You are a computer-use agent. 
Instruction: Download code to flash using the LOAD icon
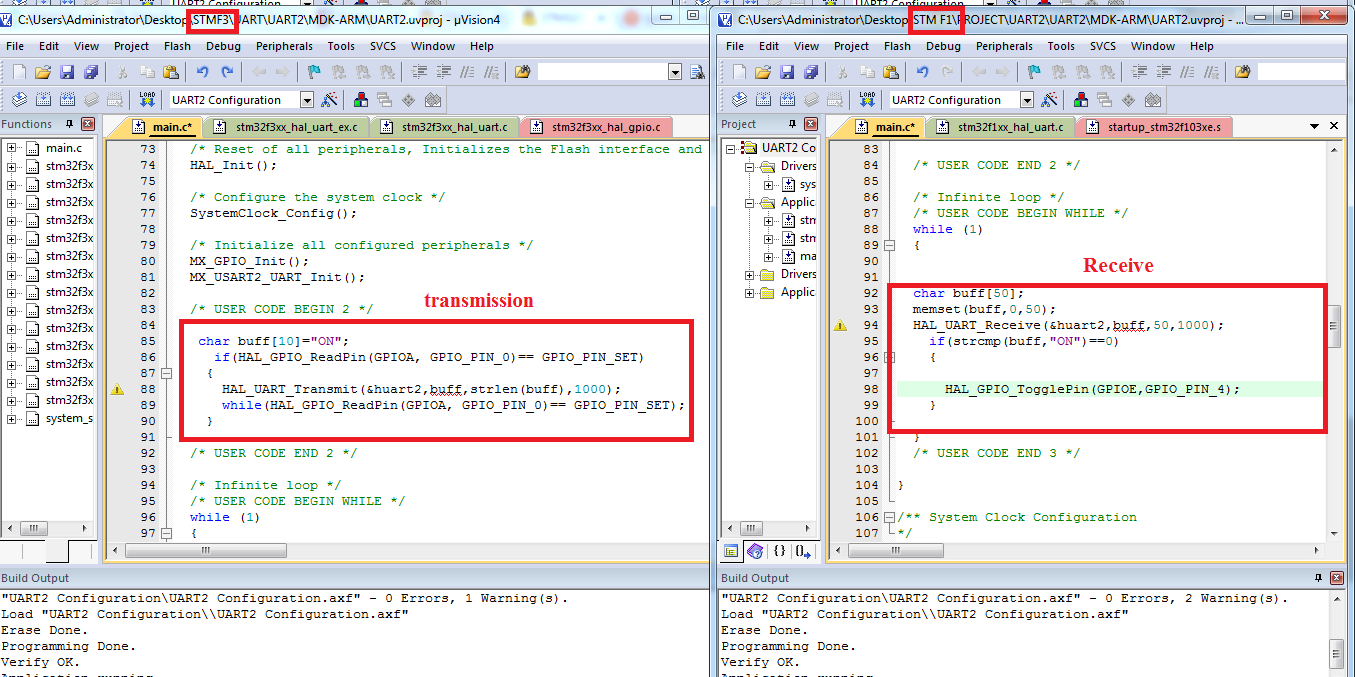pos(146,99)
